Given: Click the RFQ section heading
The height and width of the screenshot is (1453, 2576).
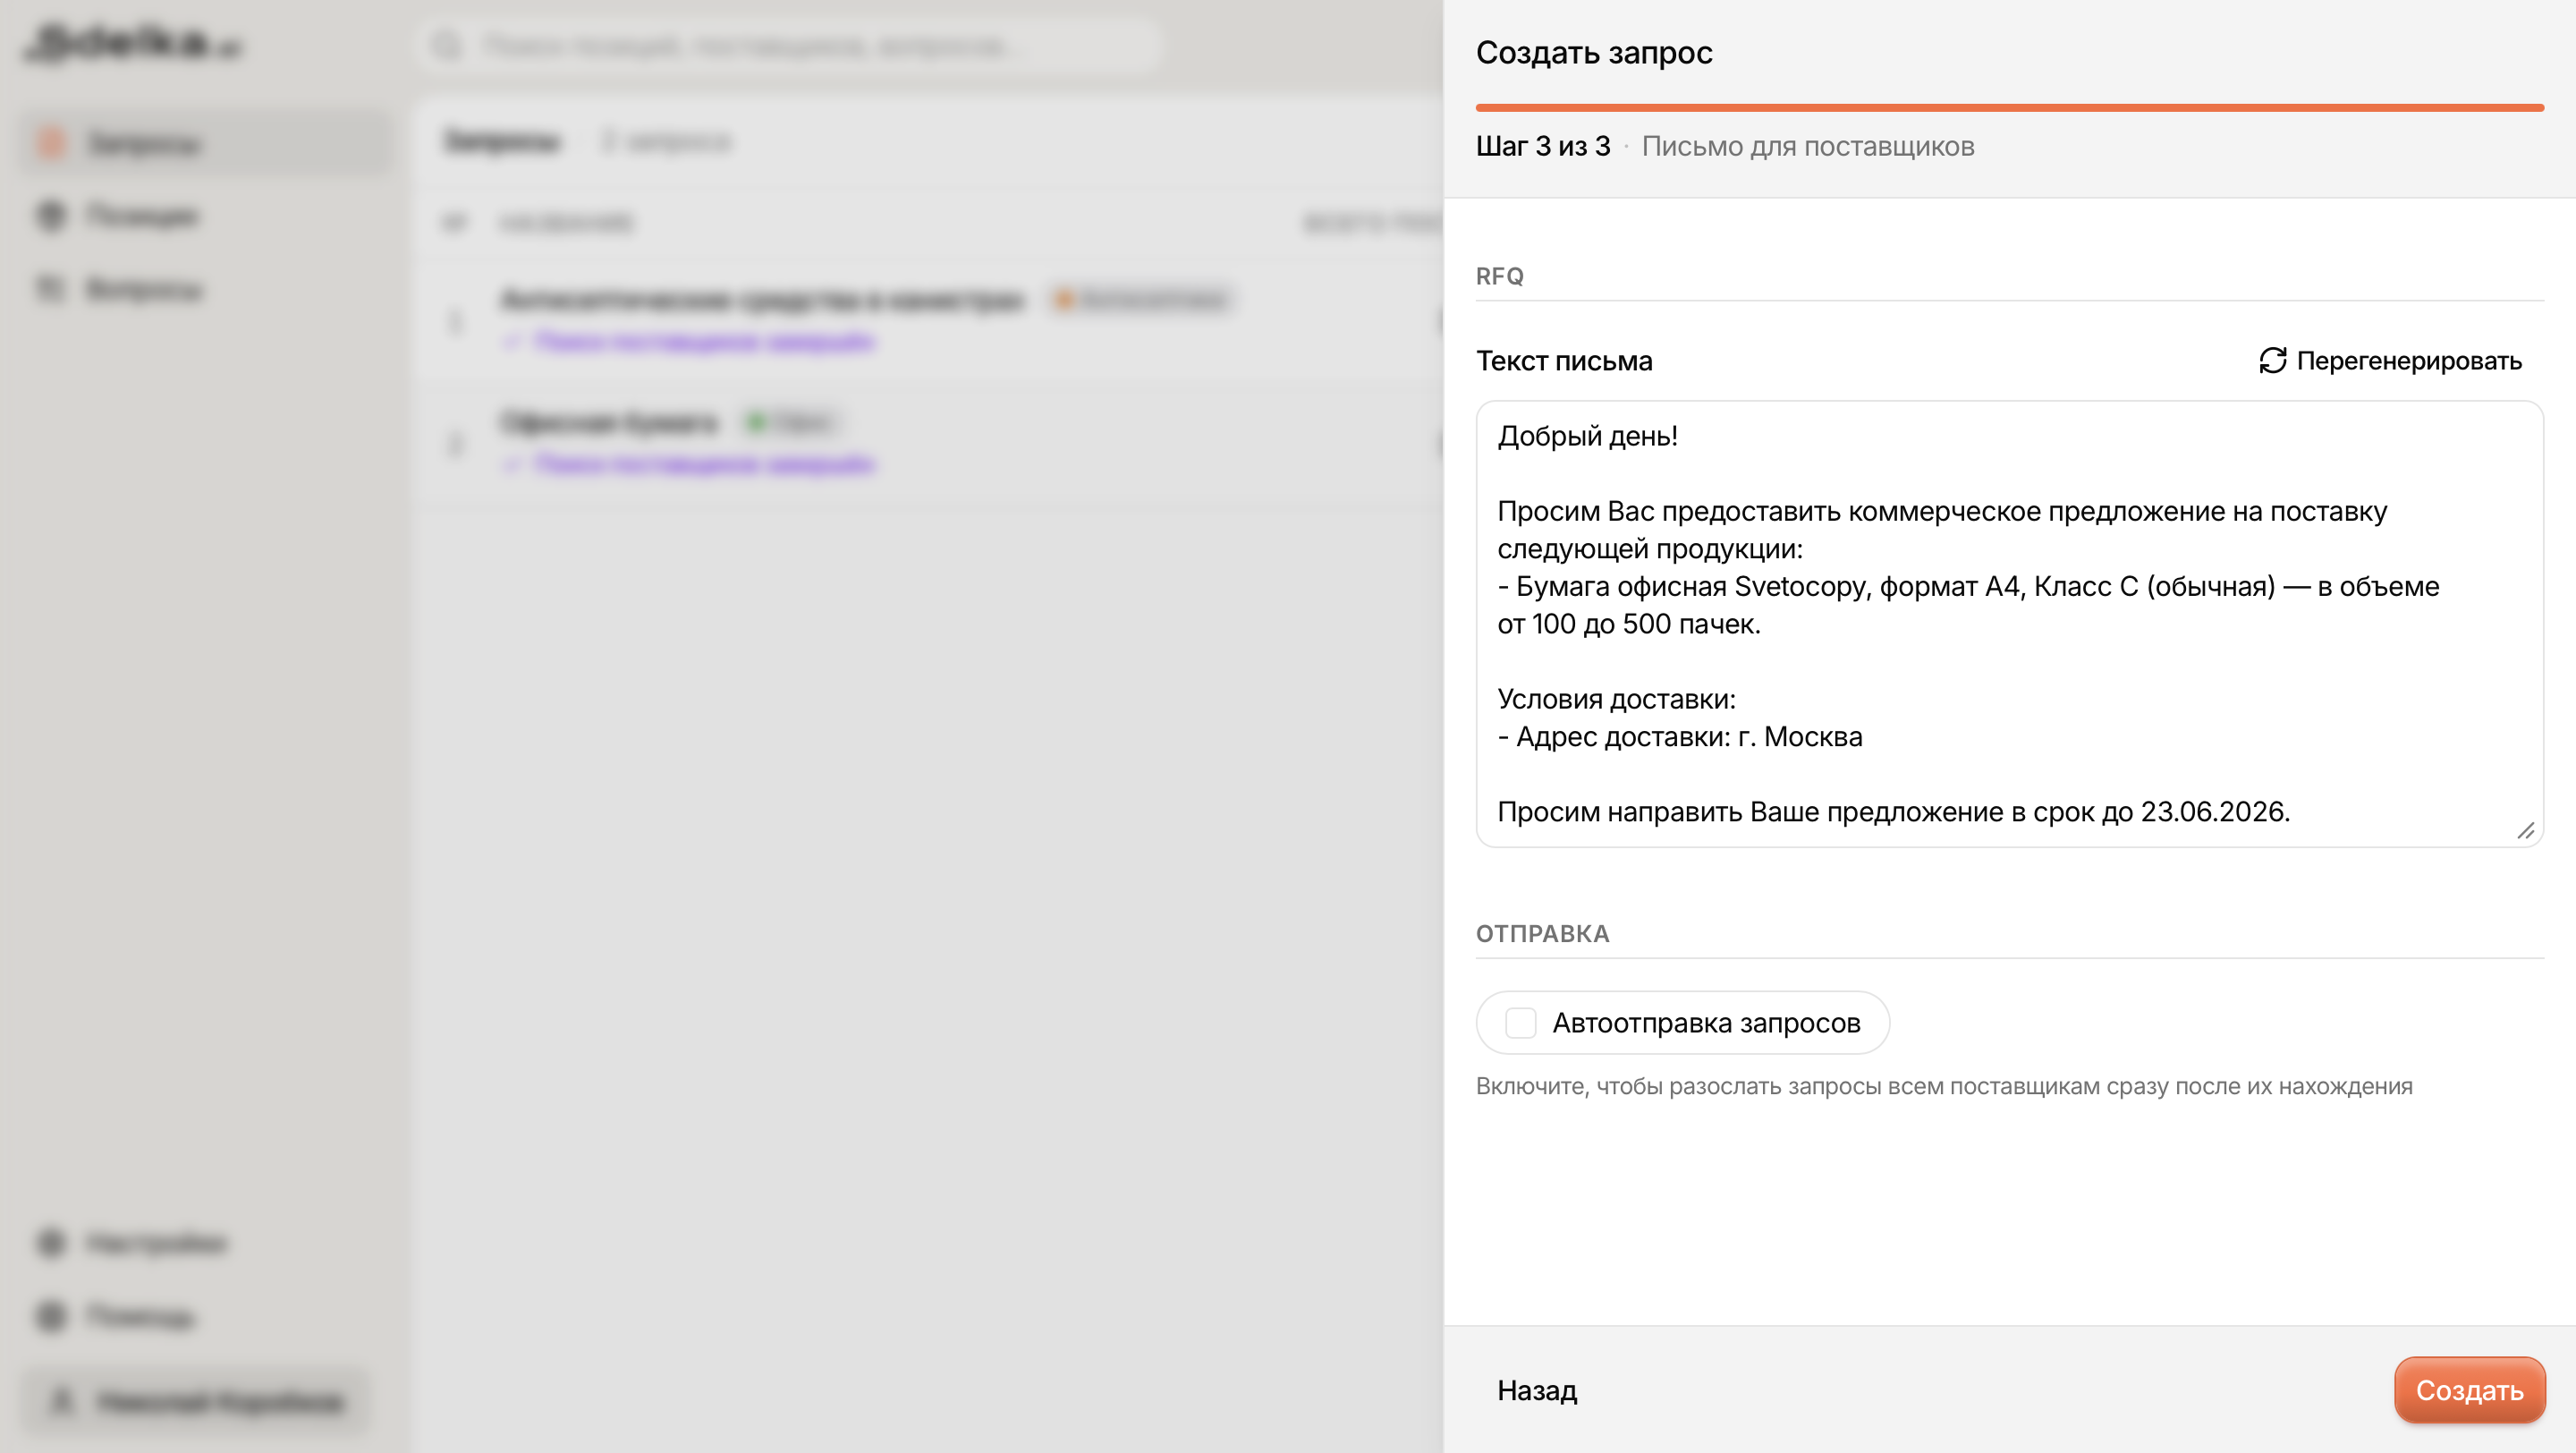Looking at the screenshot, I should [x=1500, y=276].
